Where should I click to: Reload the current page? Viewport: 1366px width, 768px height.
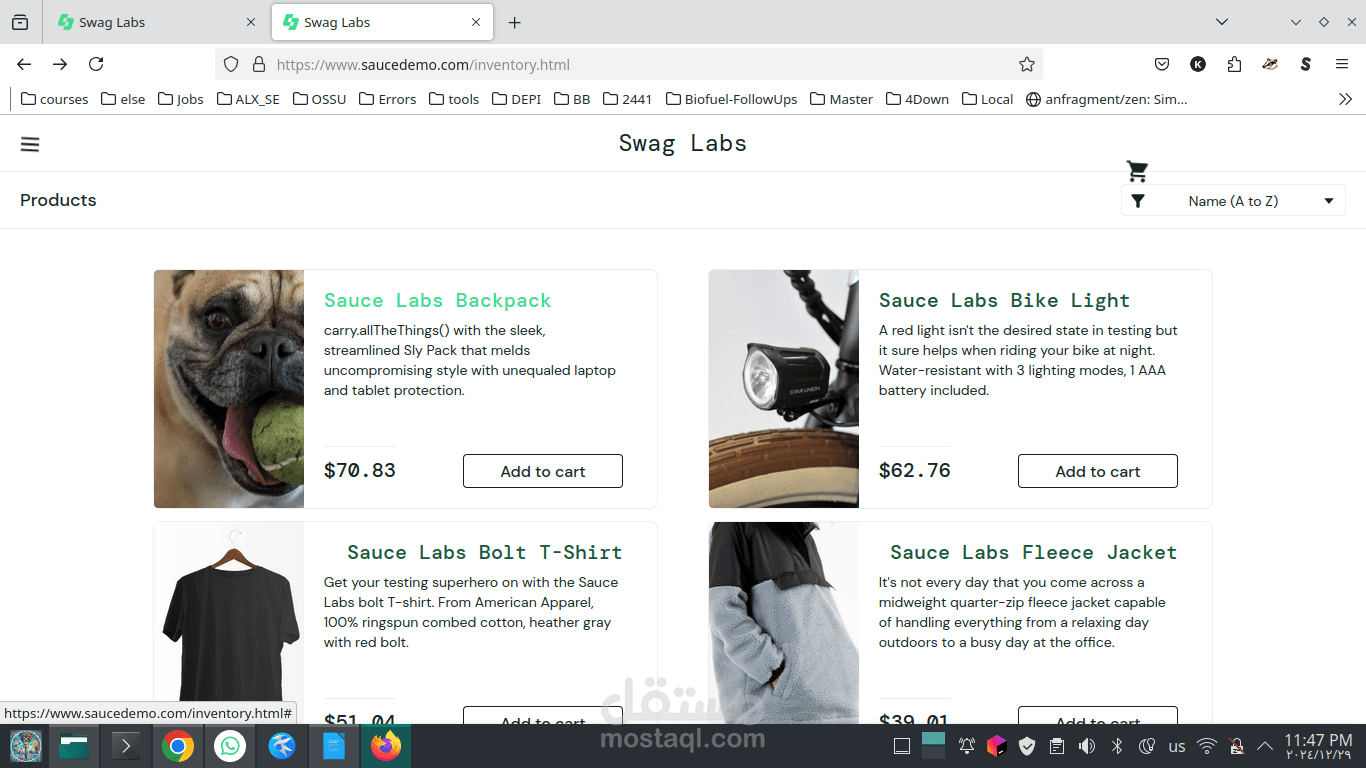pyautogui.click(x=96, y=64)
